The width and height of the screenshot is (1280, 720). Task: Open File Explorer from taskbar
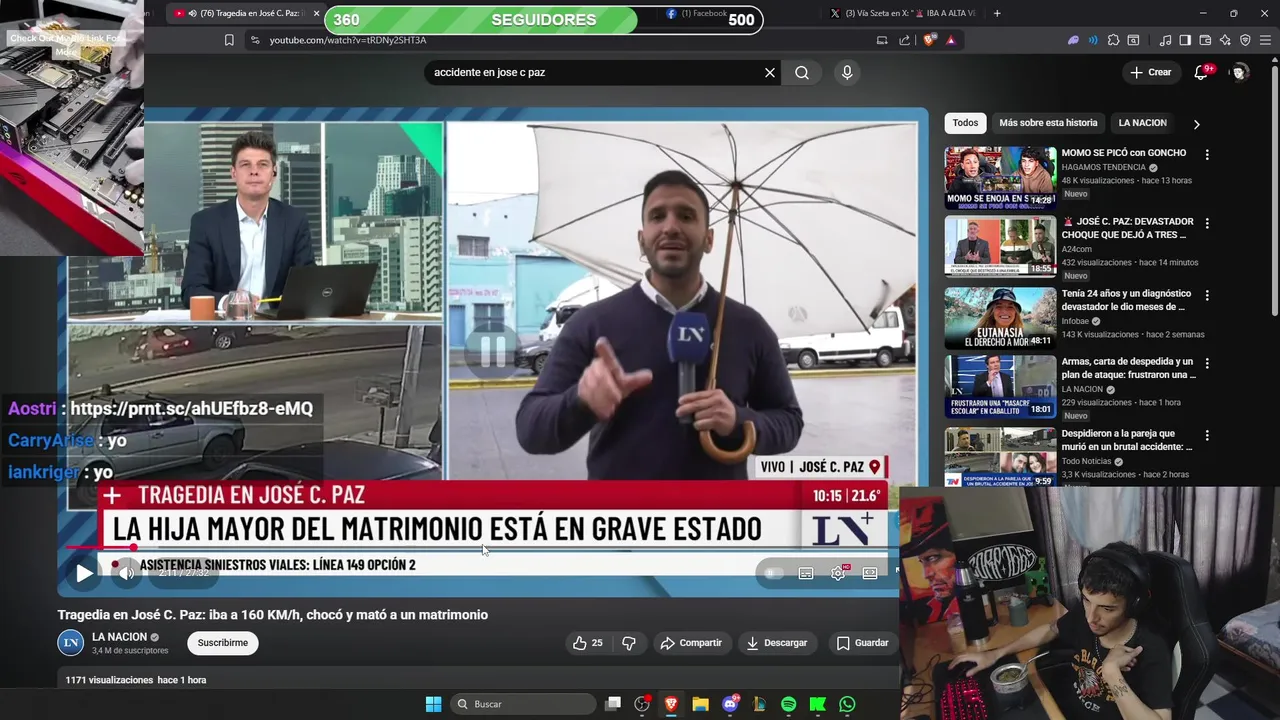point(700,704)
